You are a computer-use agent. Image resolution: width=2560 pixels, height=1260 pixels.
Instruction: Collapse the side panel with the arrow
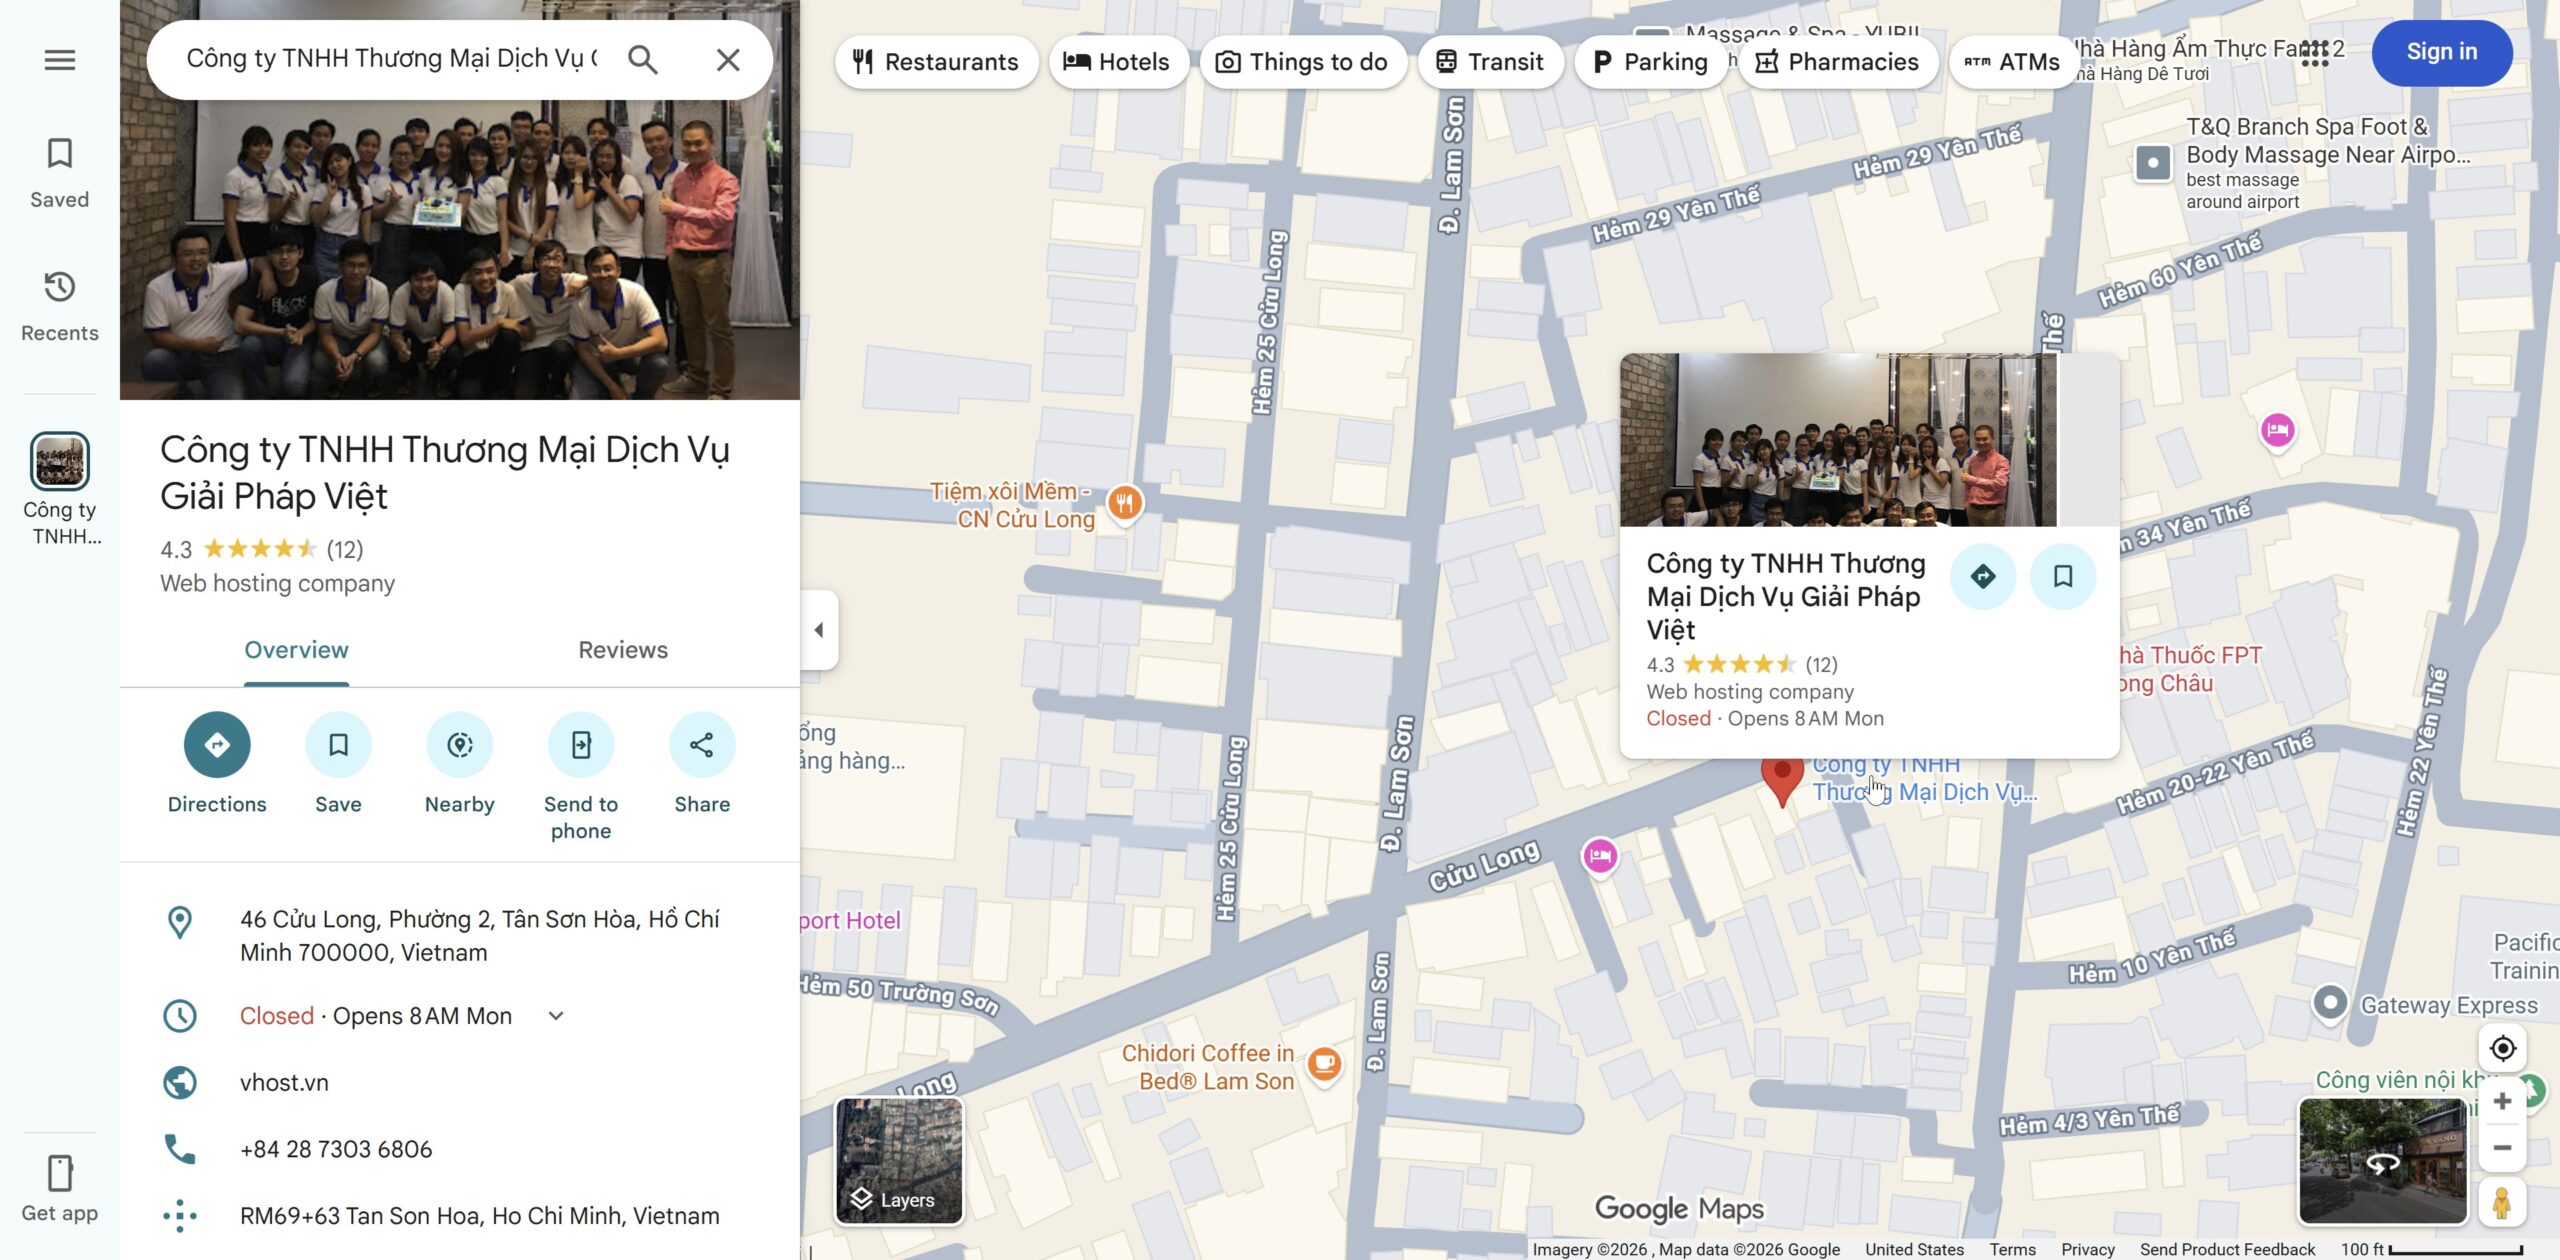click(819, 630)
